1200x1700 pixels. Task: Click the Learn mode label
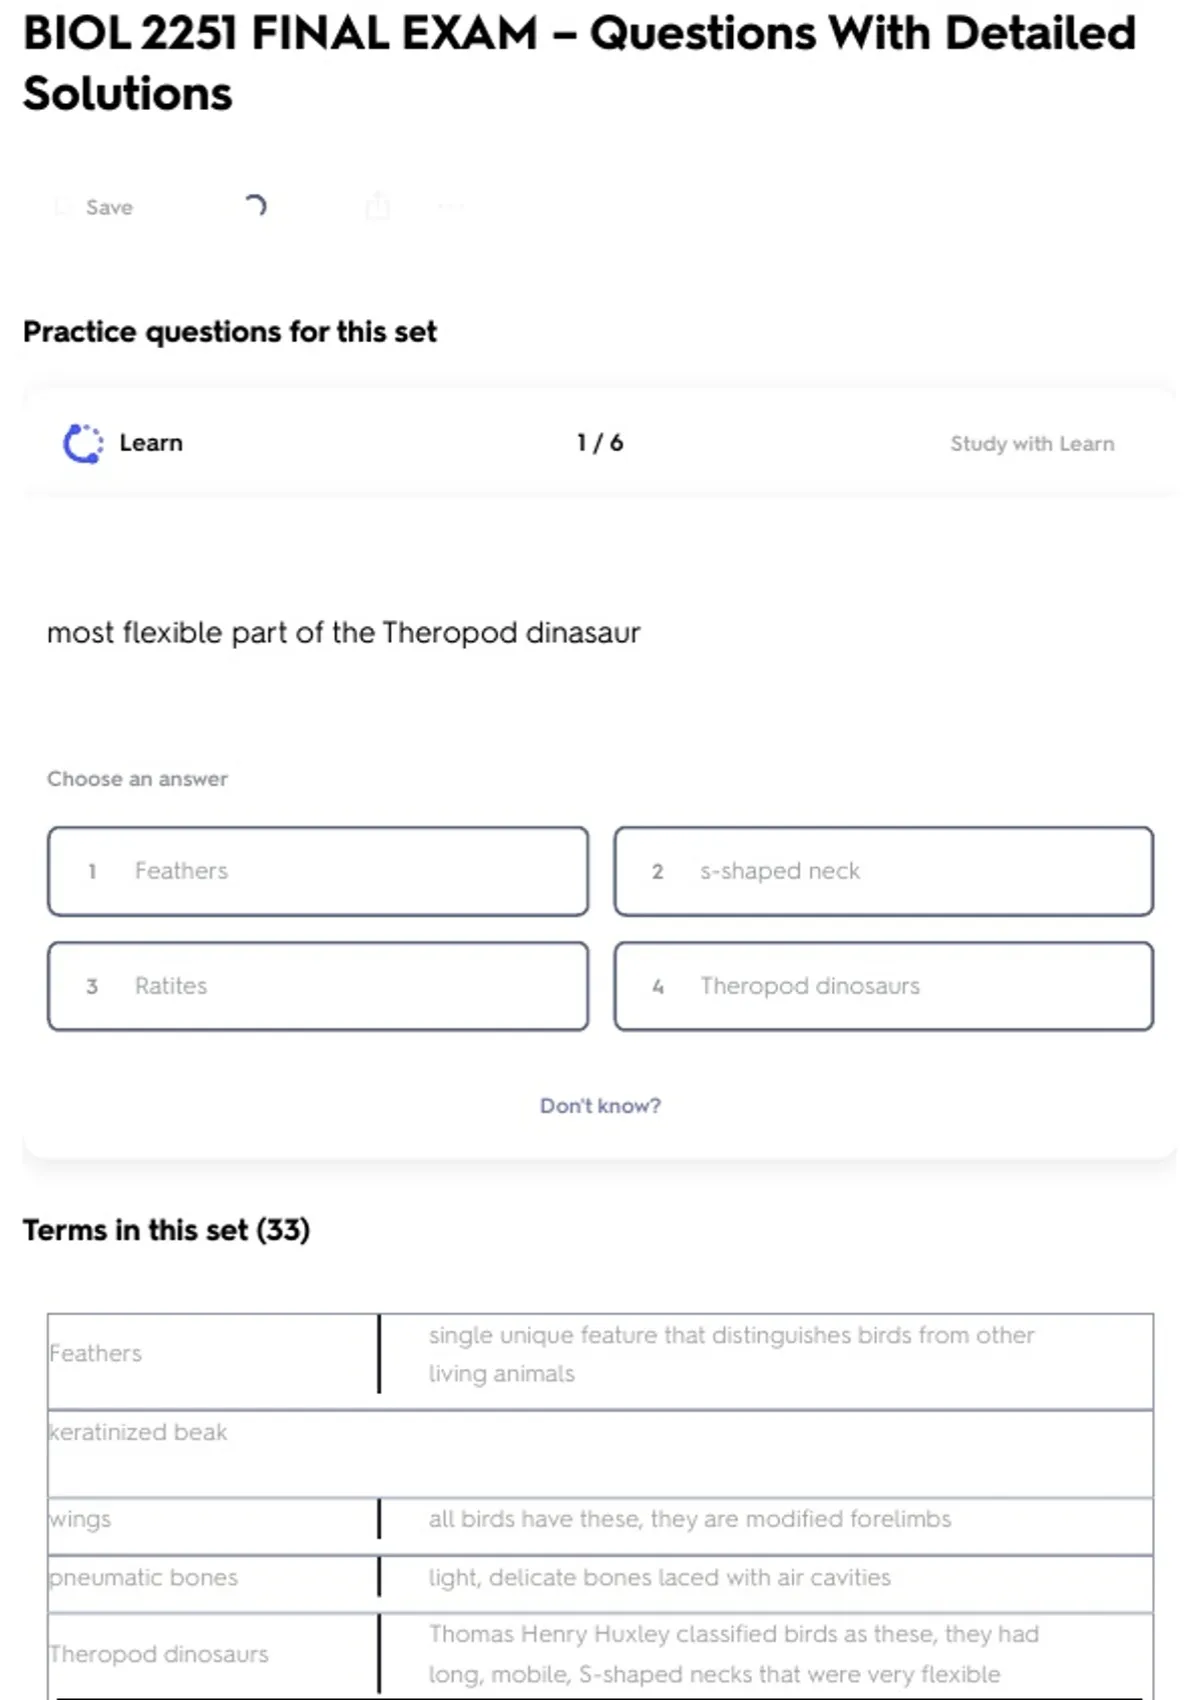pos(151,443)
